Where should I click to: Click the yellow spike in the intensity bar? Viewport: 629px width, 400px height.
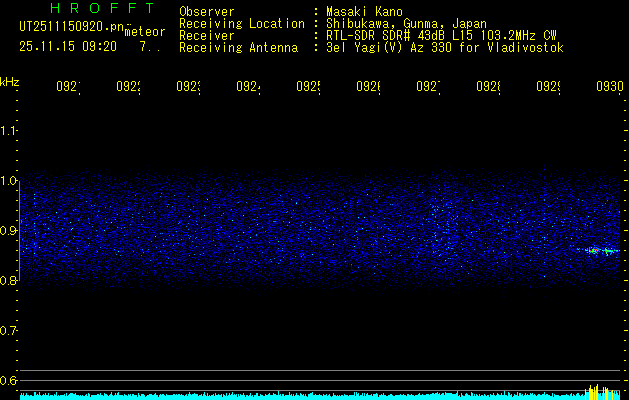(597, 389)
